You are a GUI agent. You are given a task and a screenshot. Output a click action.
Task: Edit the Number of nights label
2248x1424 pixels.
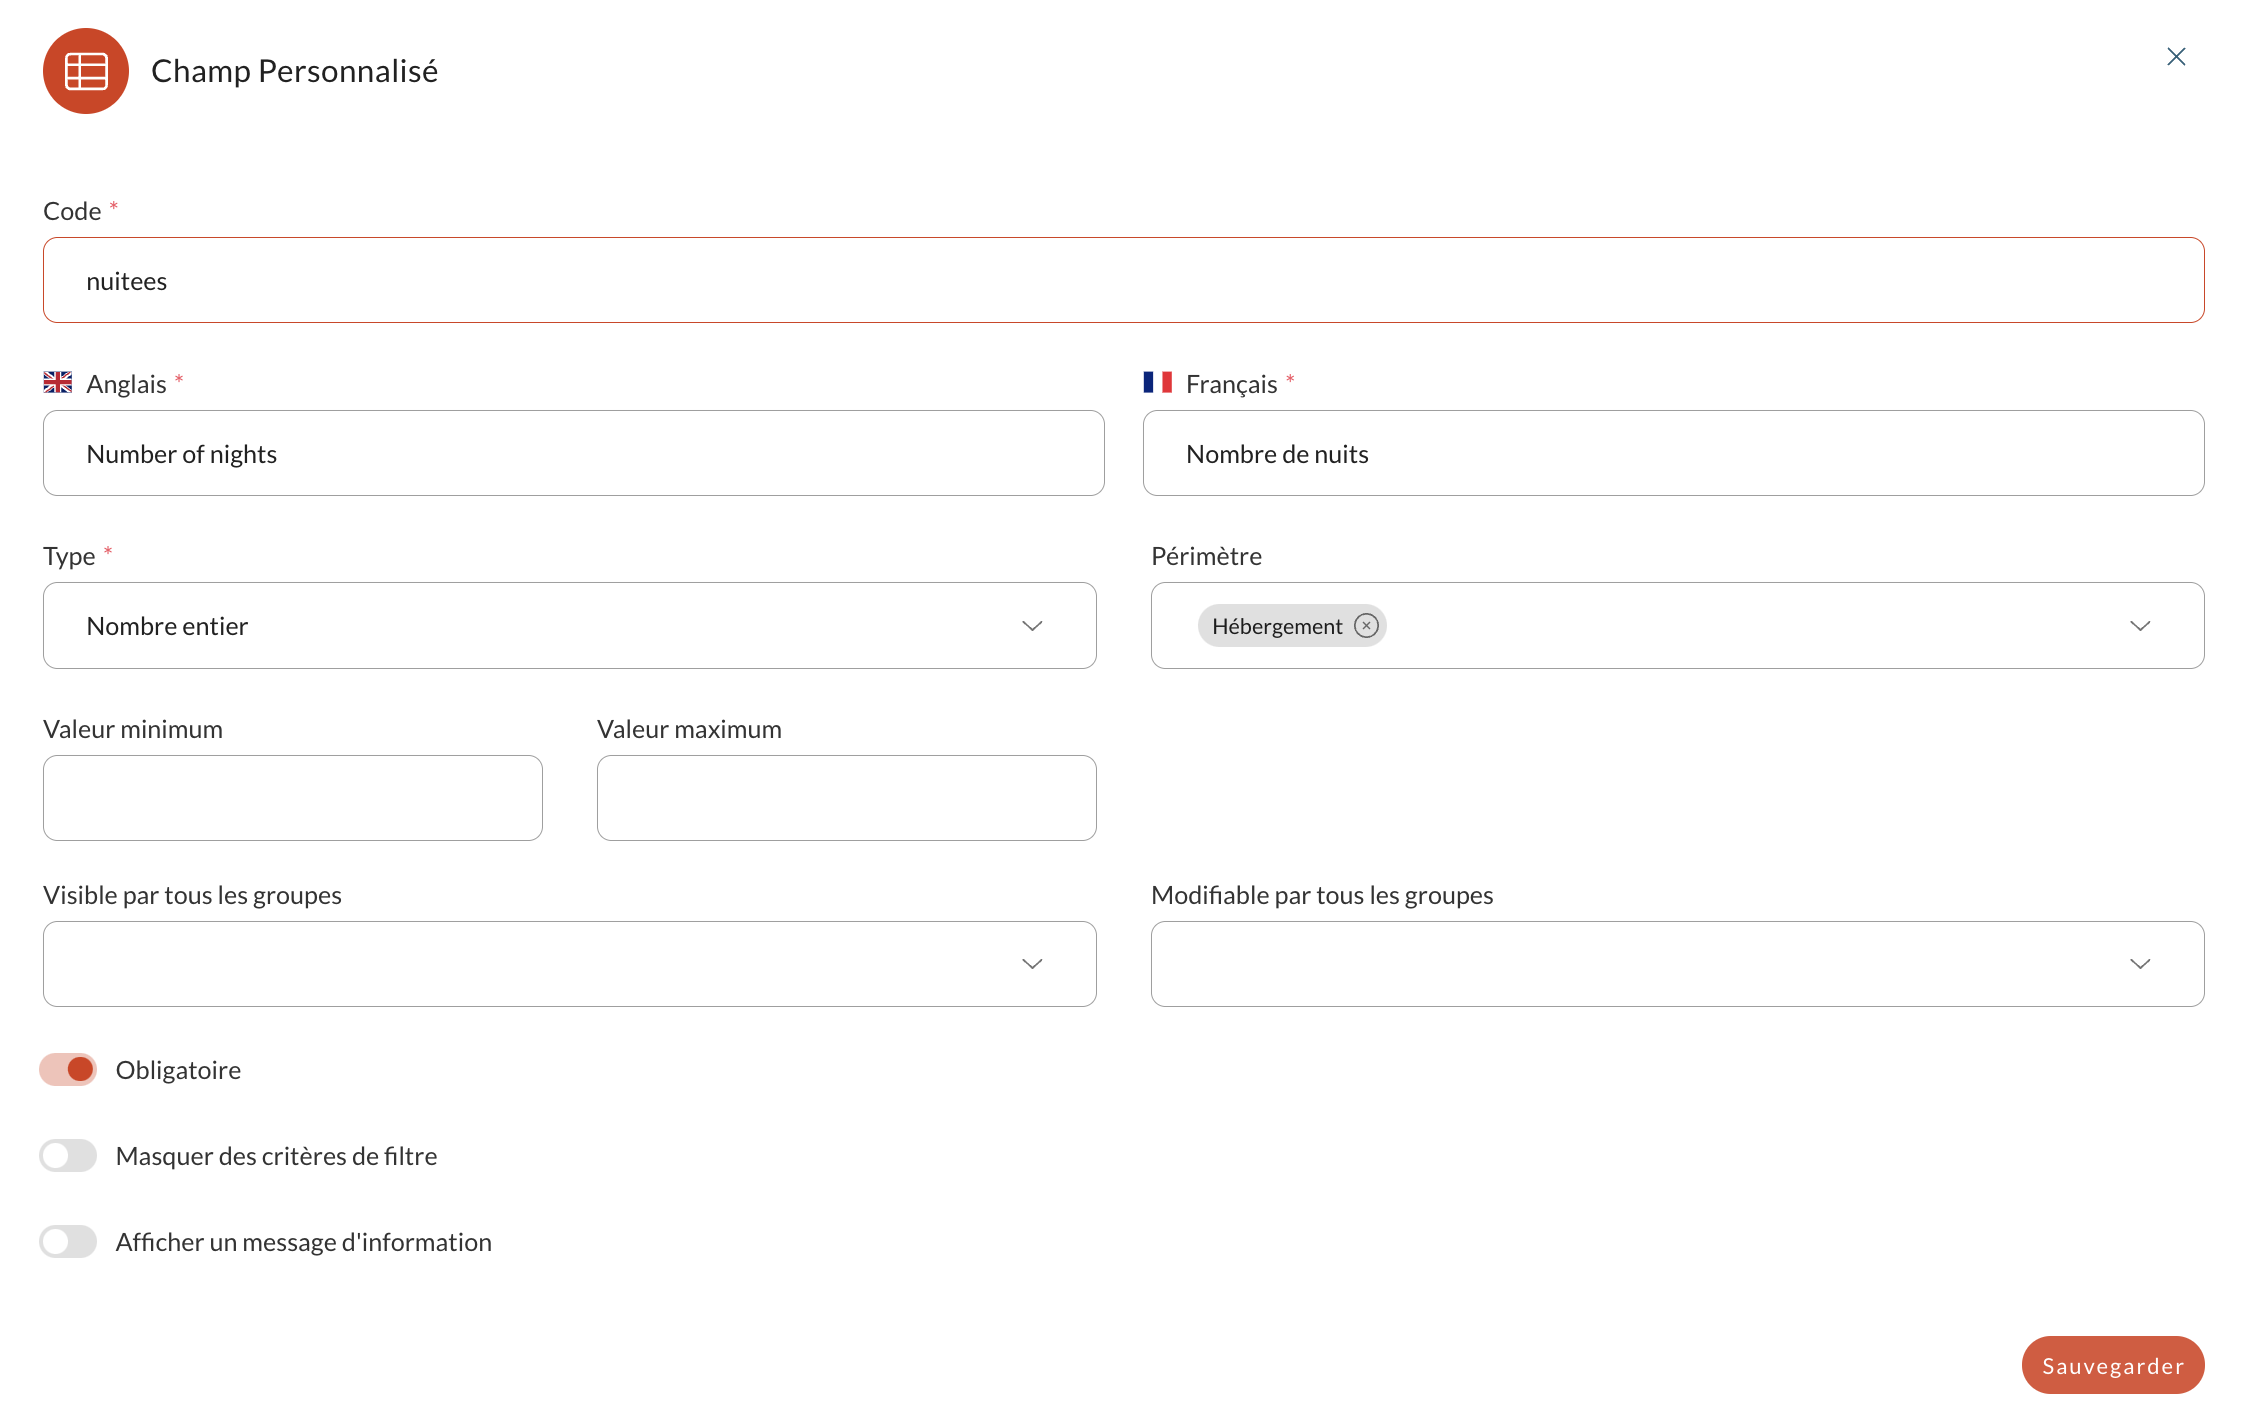(573, 452)
